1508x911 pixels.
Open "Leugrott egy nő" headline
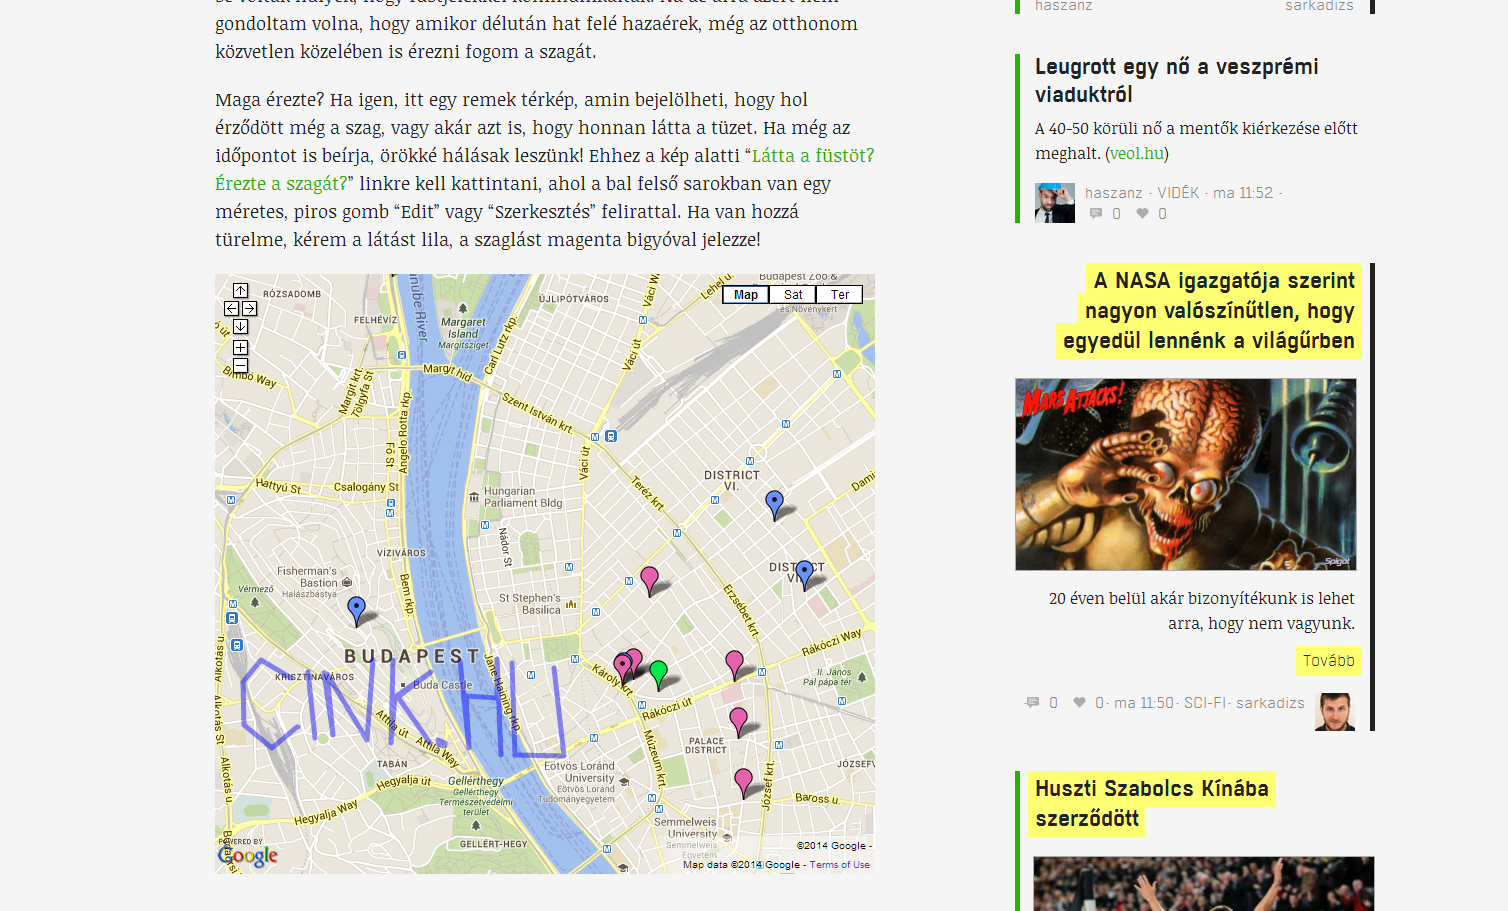1177,80
